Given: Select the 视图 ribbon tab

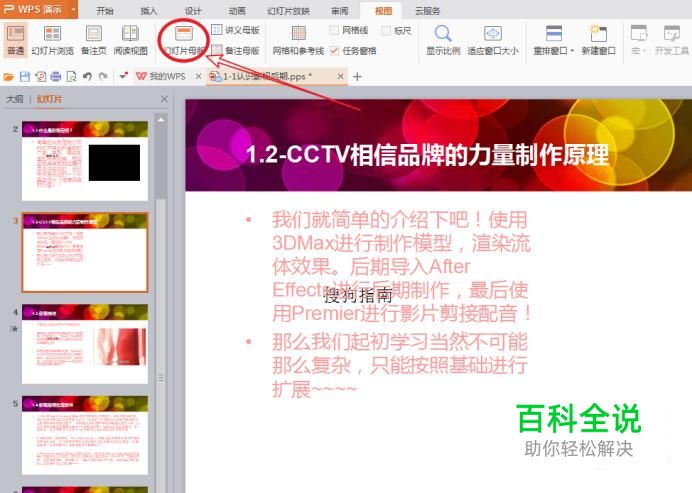Looking at the screenshot, I should coord(383,11).
